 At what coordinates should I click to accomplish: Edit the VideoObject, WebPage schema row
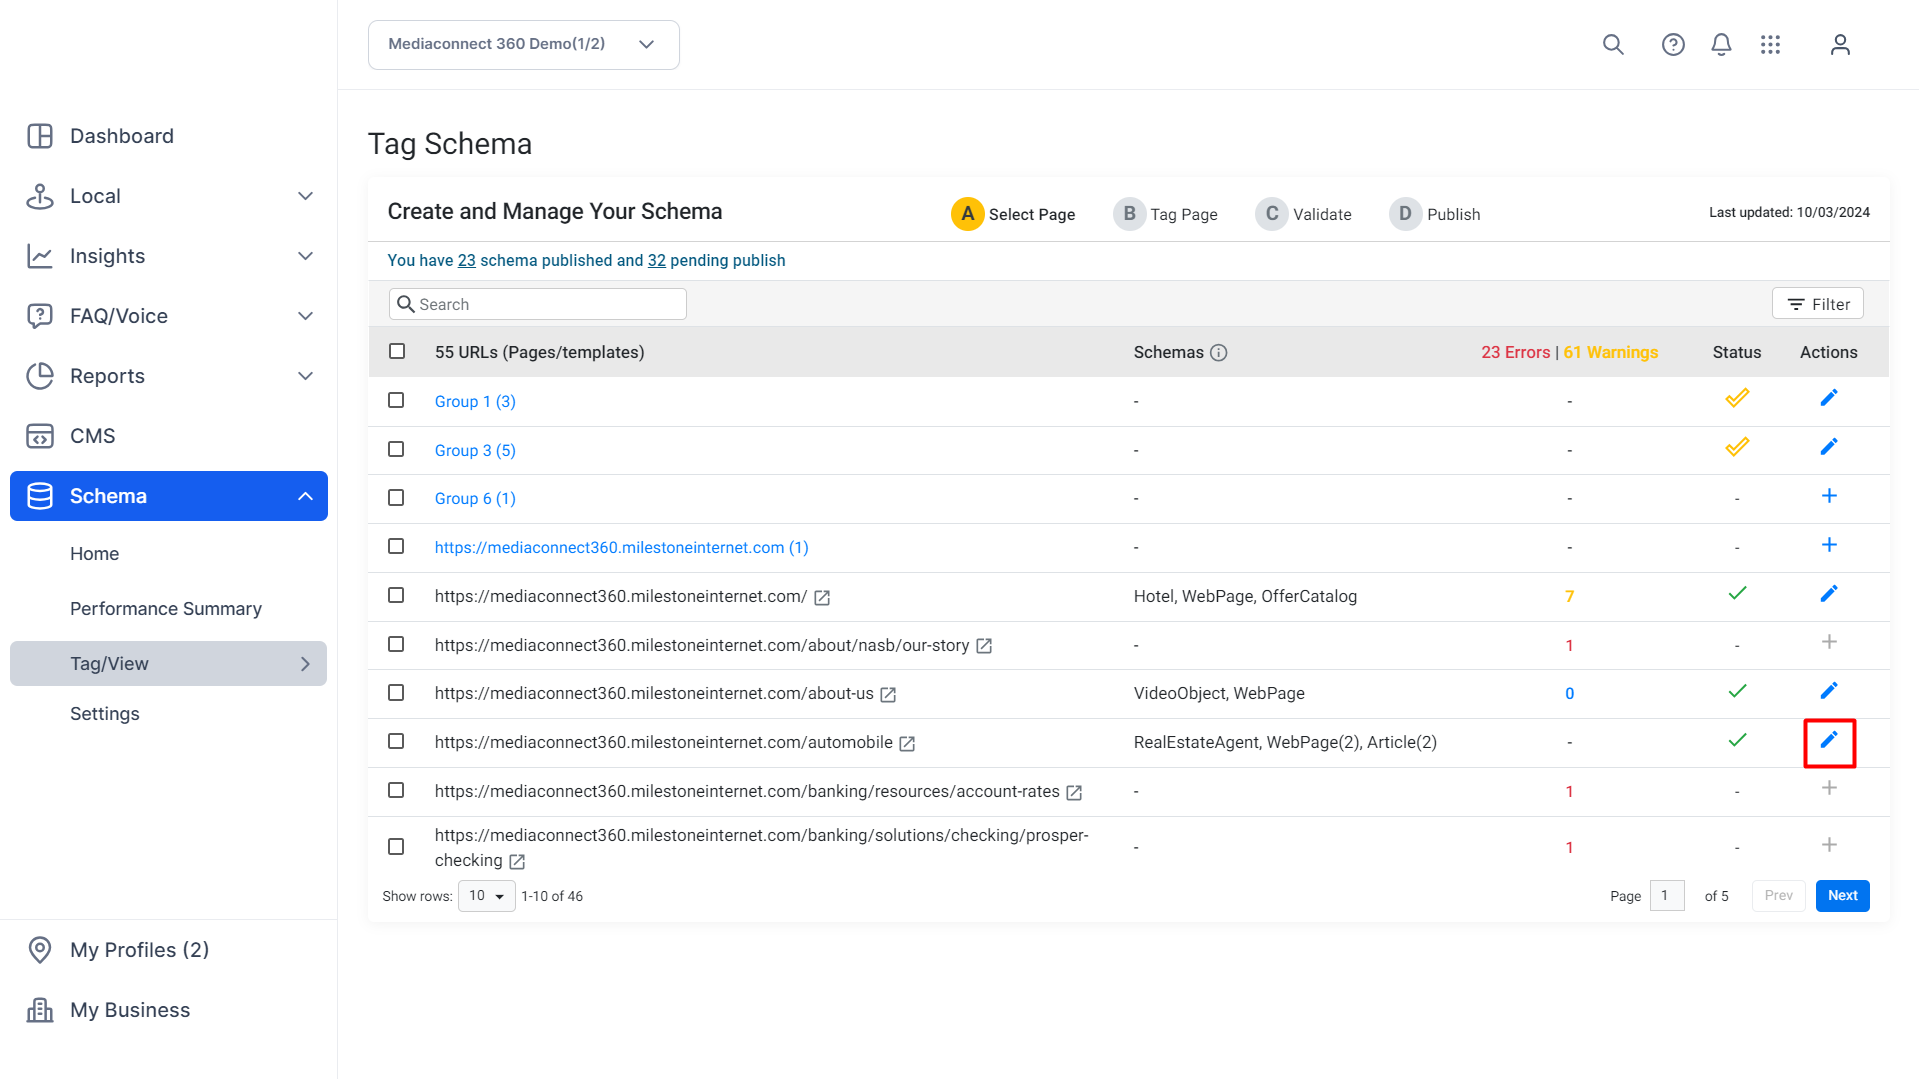click(x=1829, y=691)
